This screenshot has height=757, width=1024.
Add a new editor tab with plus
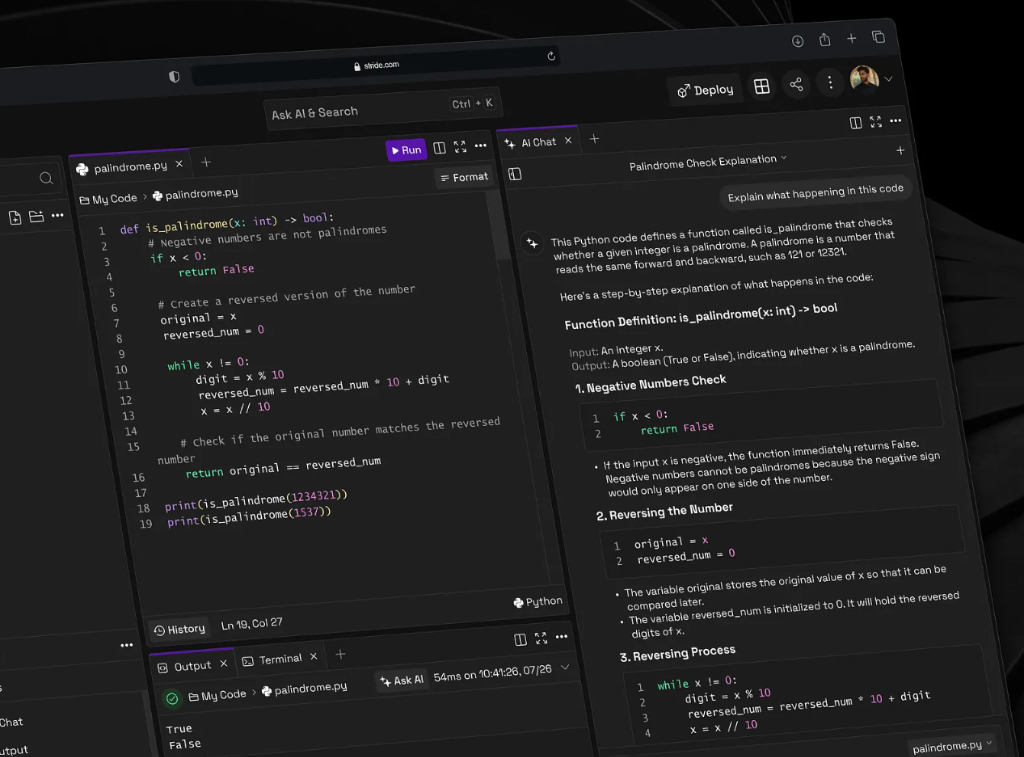click(x=206, y=162)
